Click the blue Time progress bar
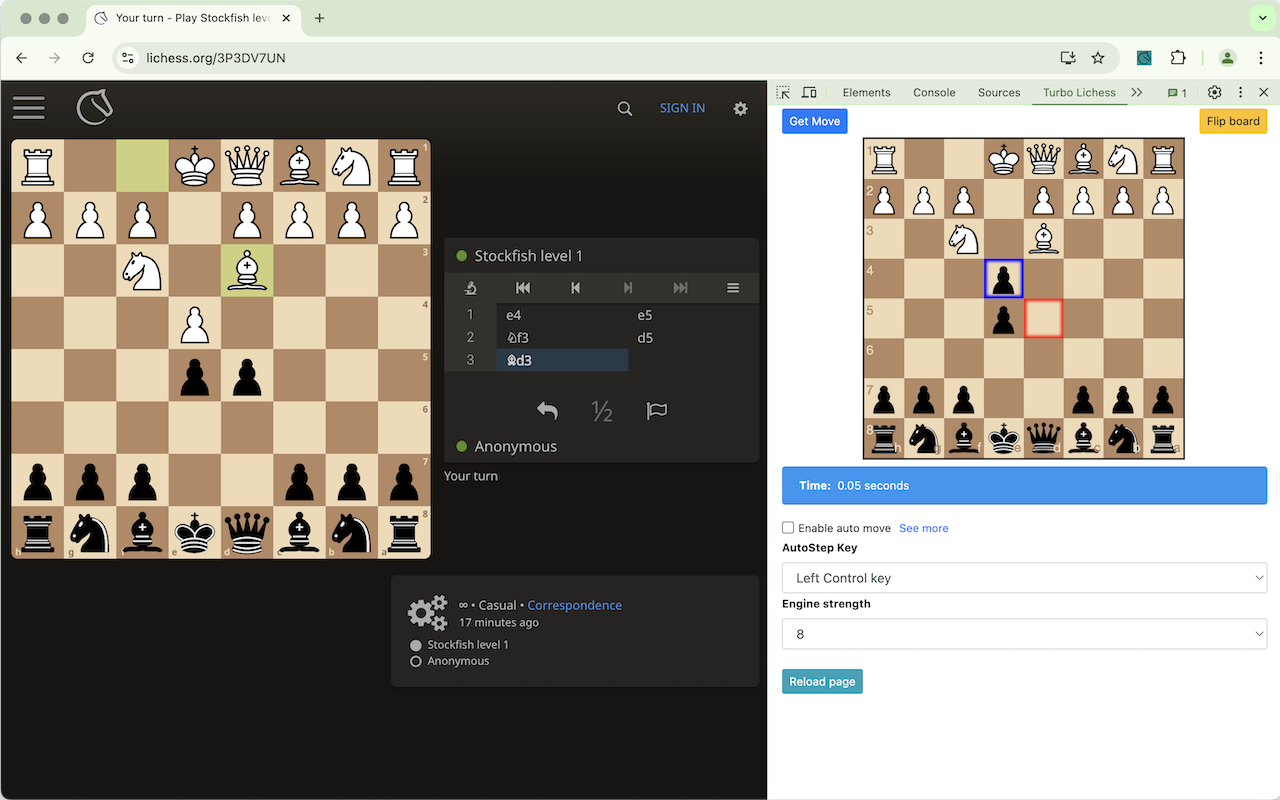This screenshot has width=1280, height=800. [1024, 485]
